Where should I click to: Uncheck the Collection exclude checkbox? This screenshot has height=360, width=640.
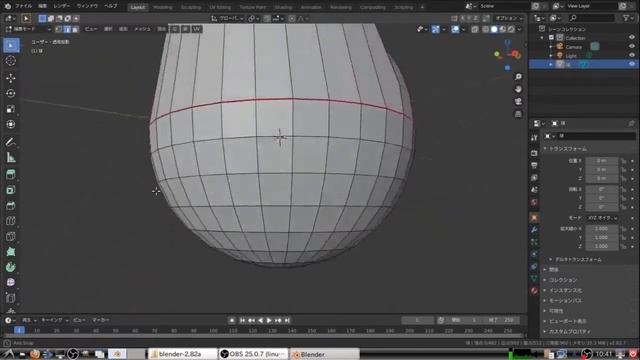coord(551,38)
